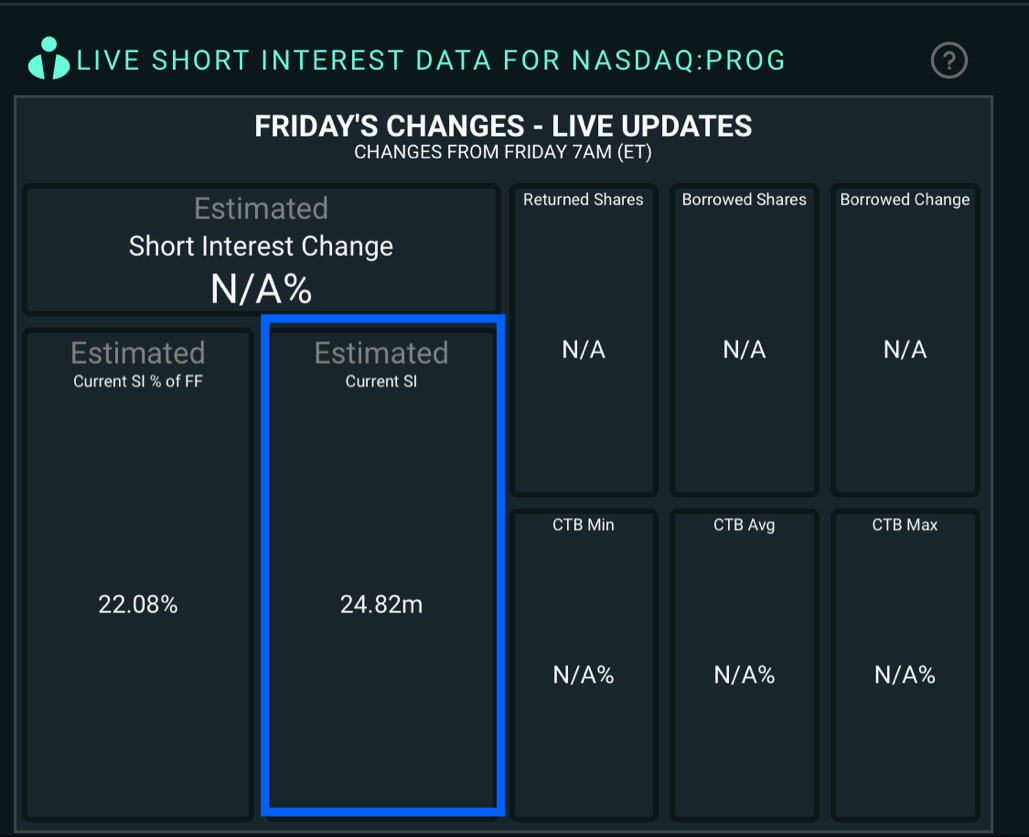Screen dimensions: 1029x837
Task: Click the 24.82m value
Action: [x=381, y=604]
